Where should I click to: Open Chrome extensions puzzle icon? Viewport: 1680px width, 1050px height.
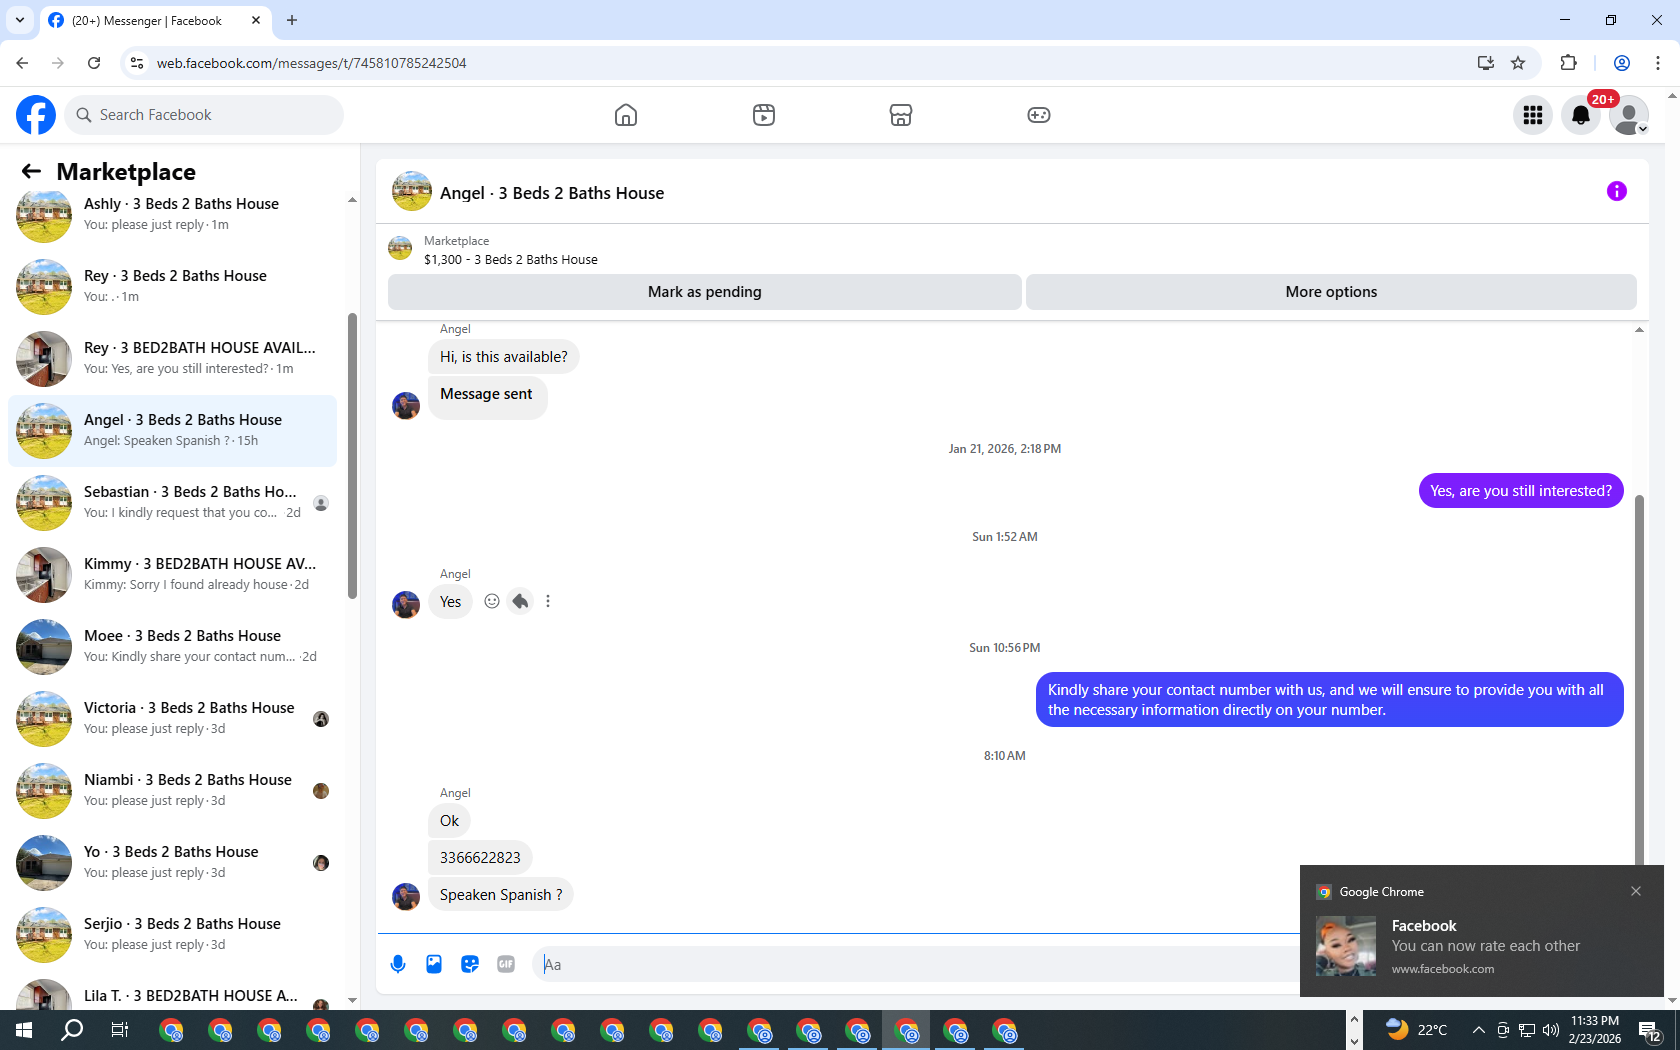click(1568, 63)
